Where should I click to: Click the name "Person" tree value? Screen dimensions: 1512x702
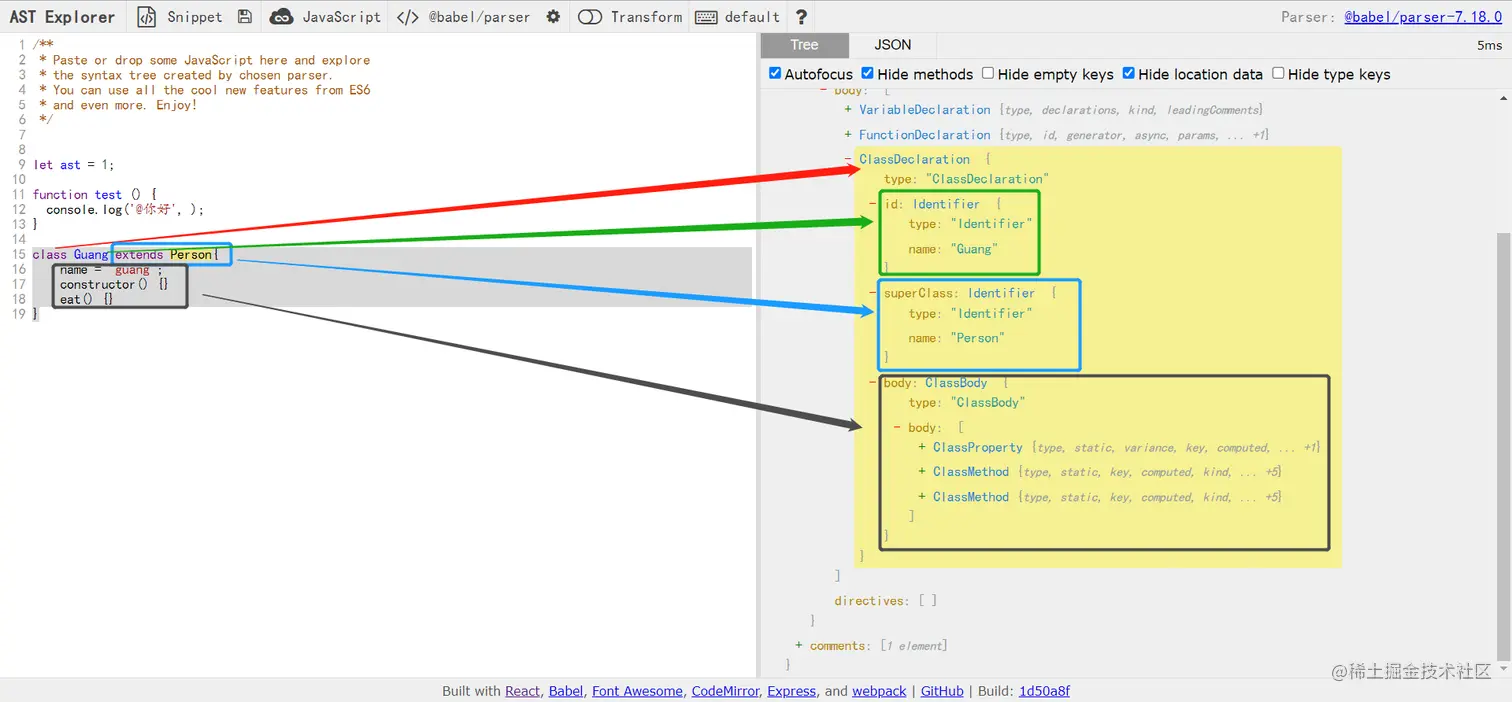click(x=978, y=338)
